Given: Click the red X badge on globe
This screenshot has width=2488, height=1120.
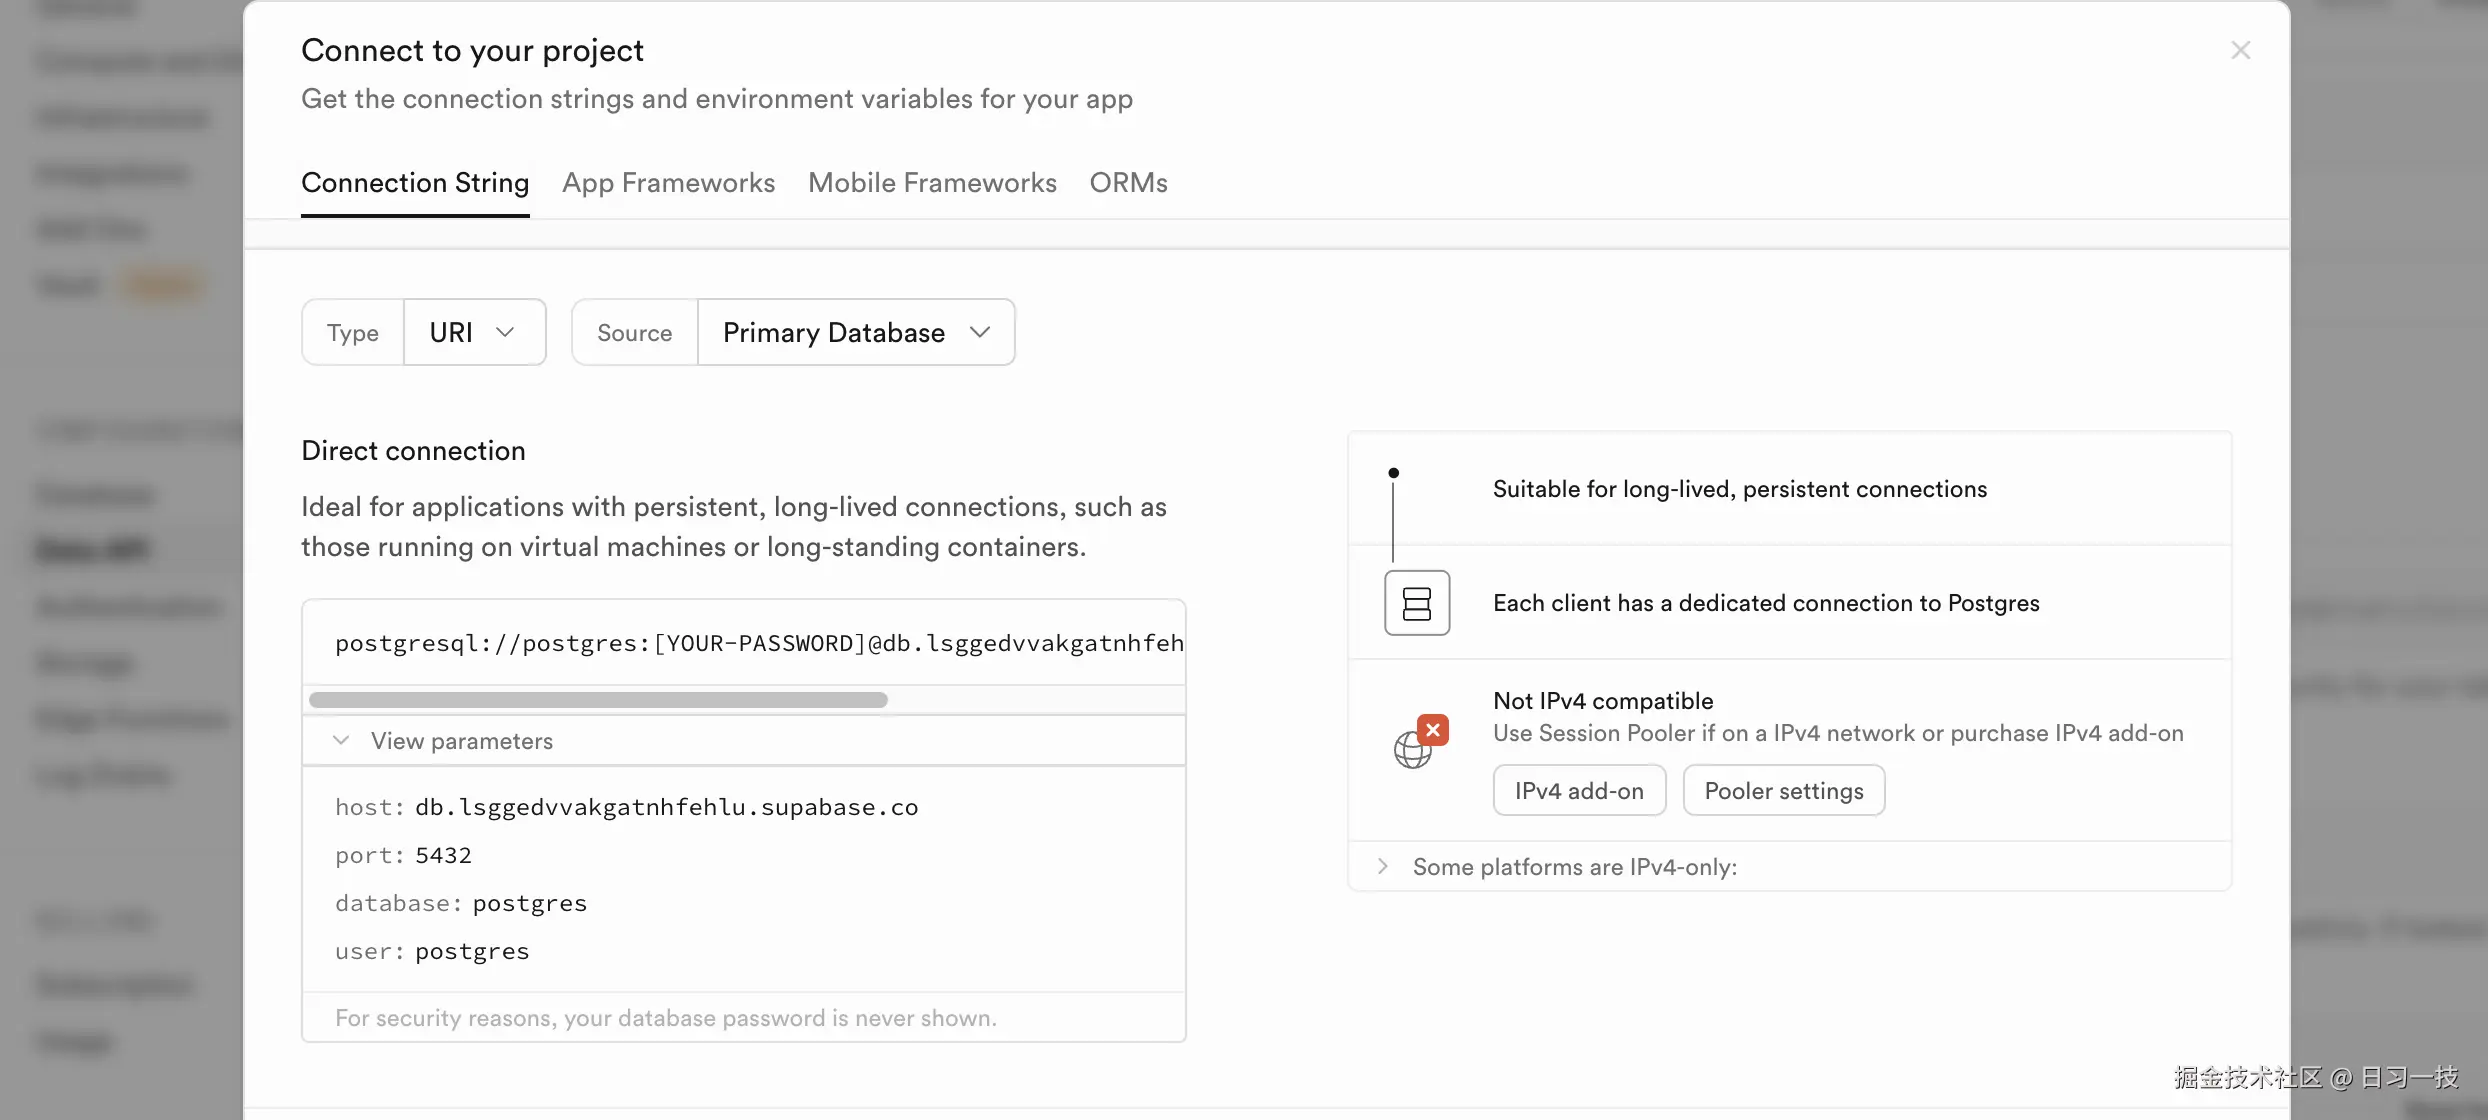Looking at the screenshot, I should click(1433, 730).
